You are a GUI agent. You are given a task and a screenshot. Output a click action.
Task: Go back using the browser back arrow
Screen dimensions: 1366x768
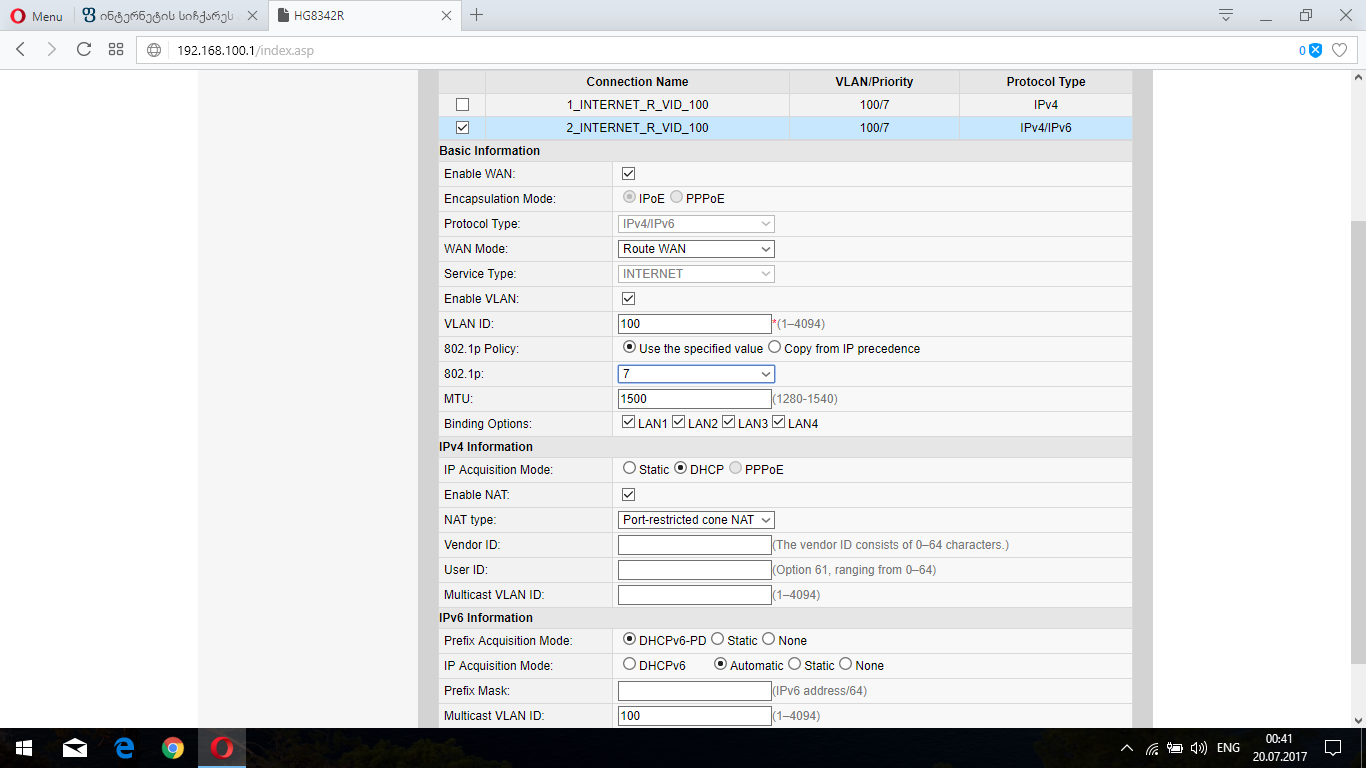[21, 49]
